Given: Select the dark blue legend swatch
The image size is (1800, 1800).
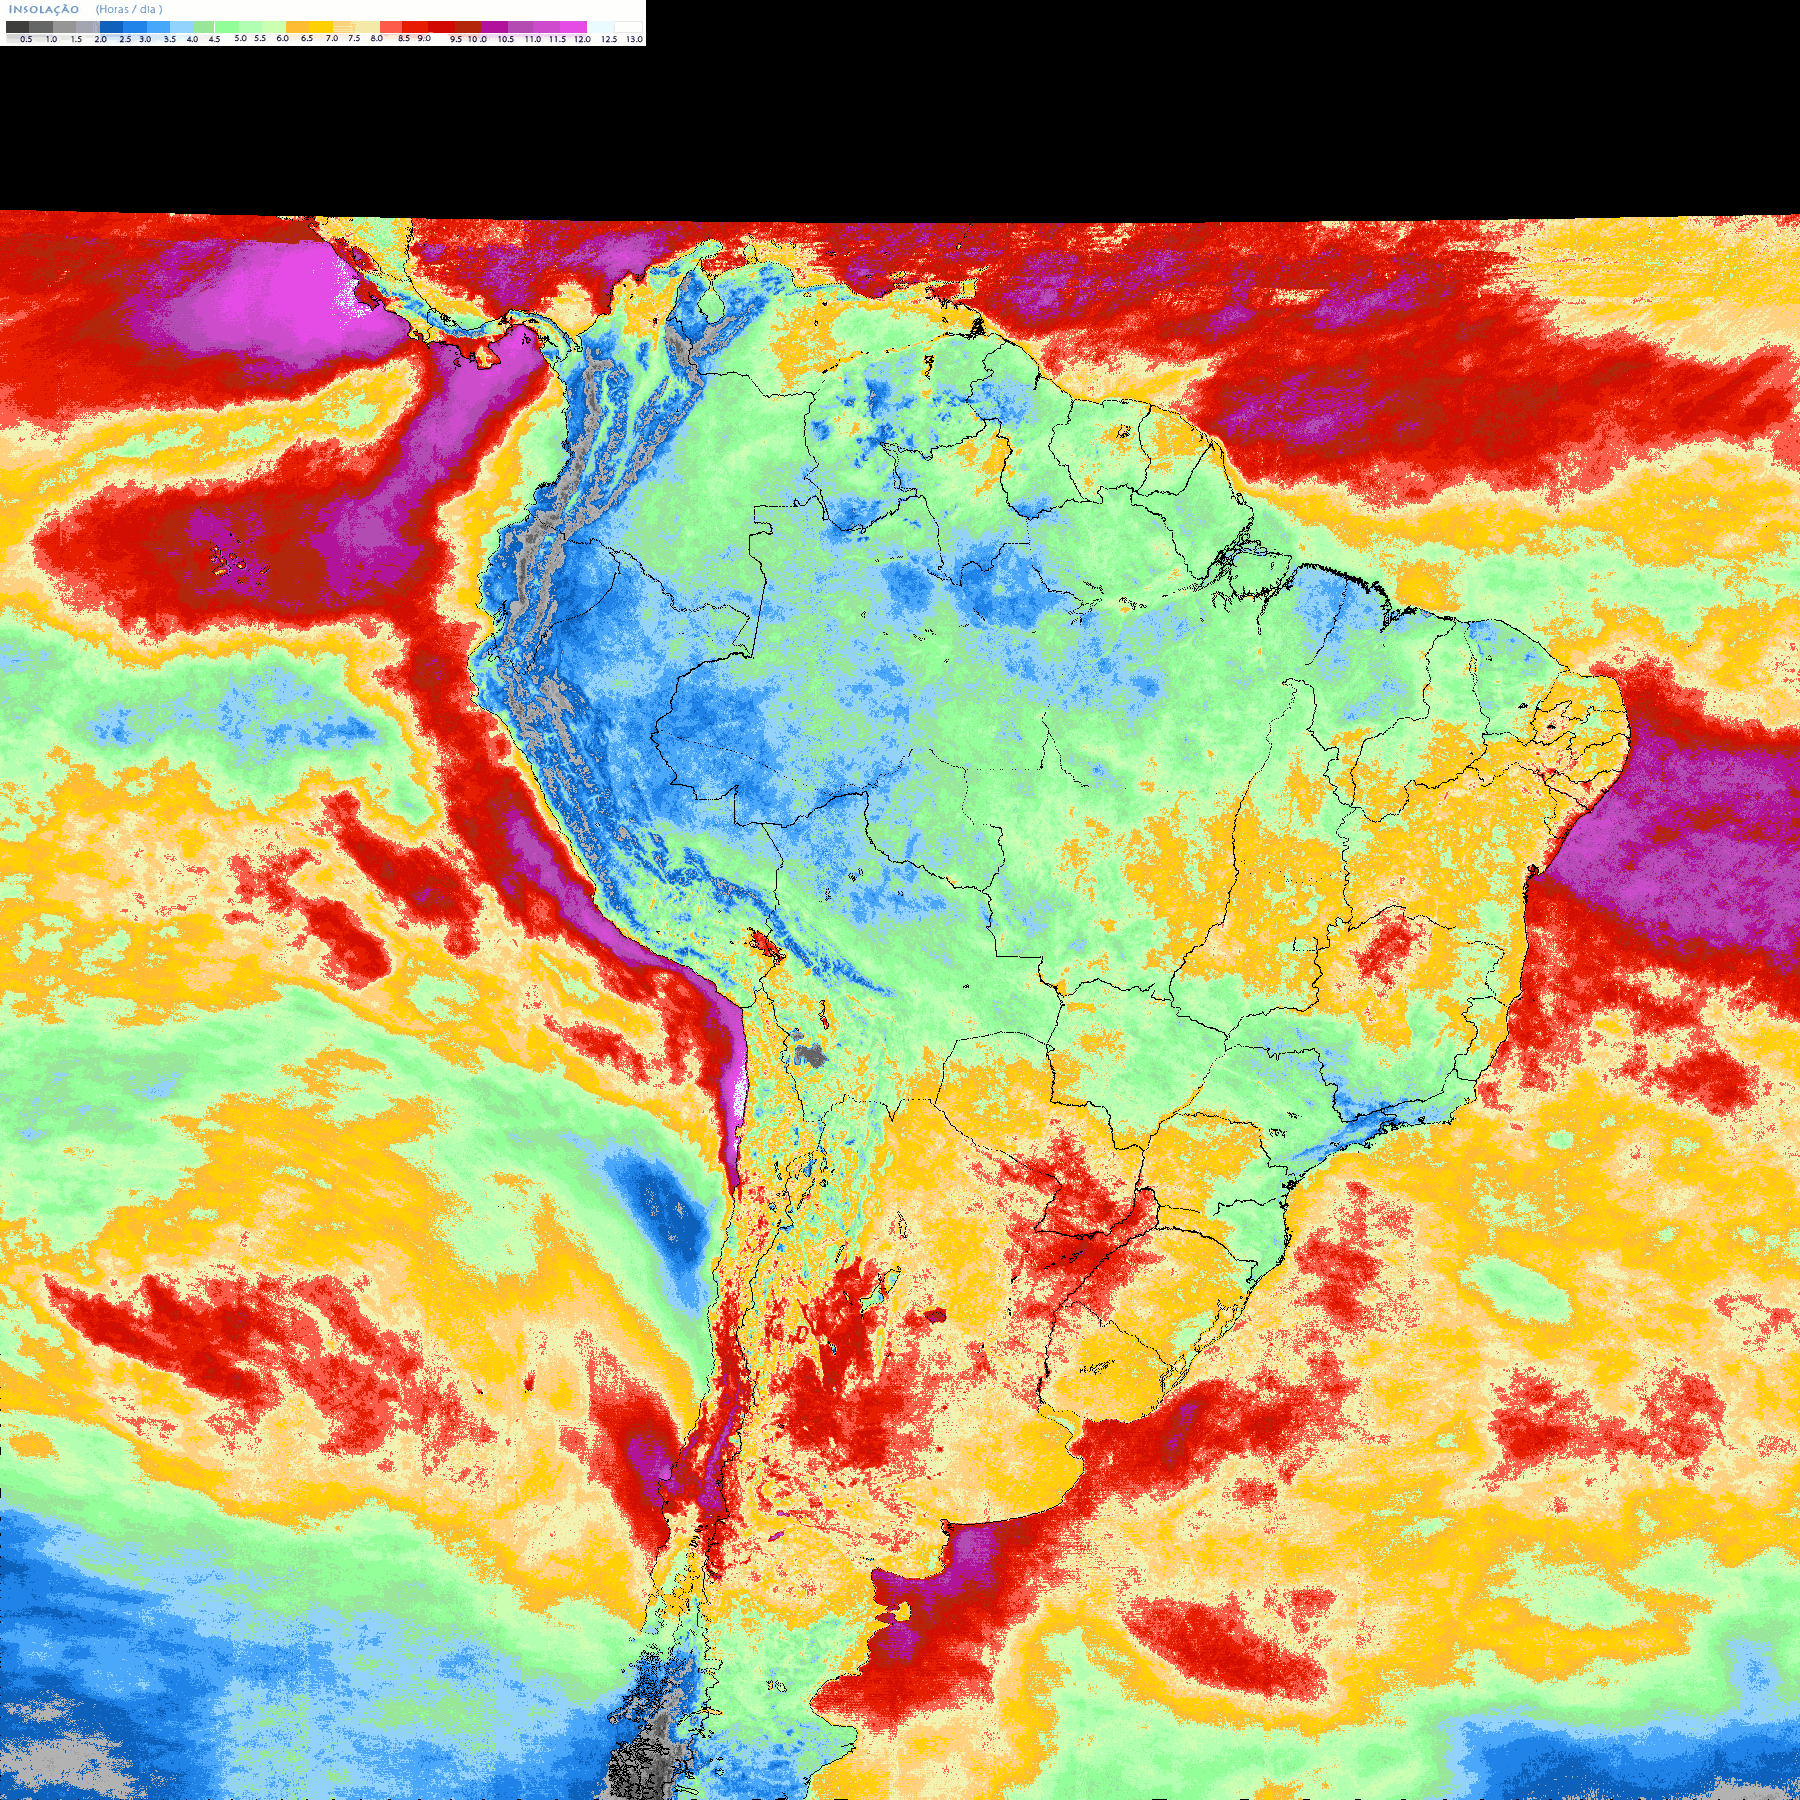Looking at the screenshot, I should point(111,27).
